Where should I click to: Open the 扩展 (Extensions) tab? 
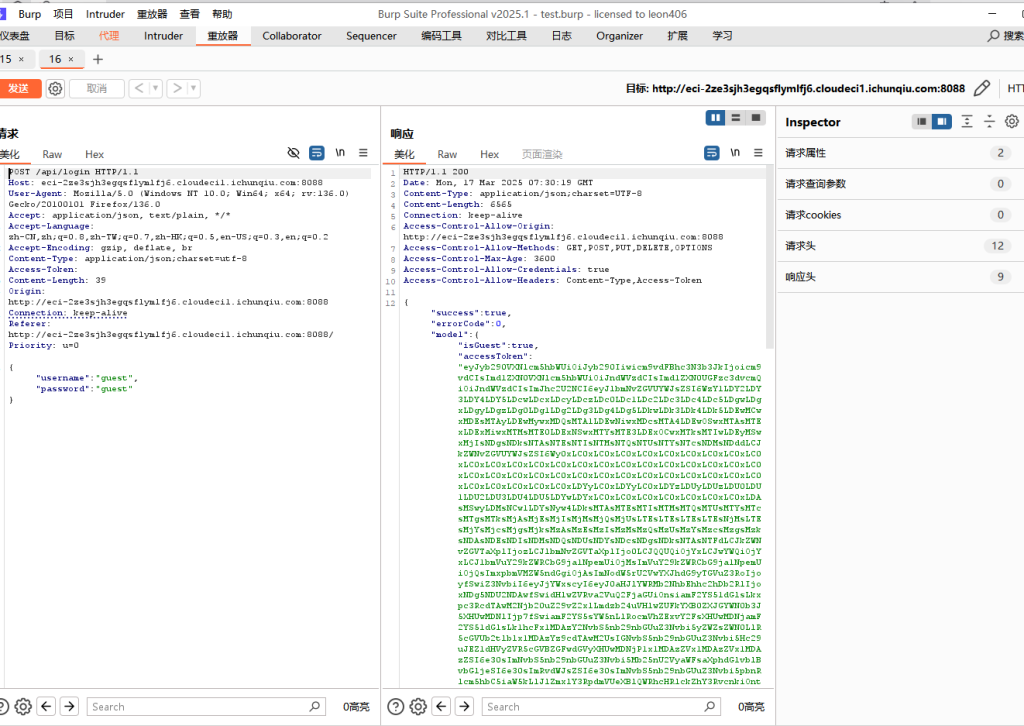coord(677,36)
